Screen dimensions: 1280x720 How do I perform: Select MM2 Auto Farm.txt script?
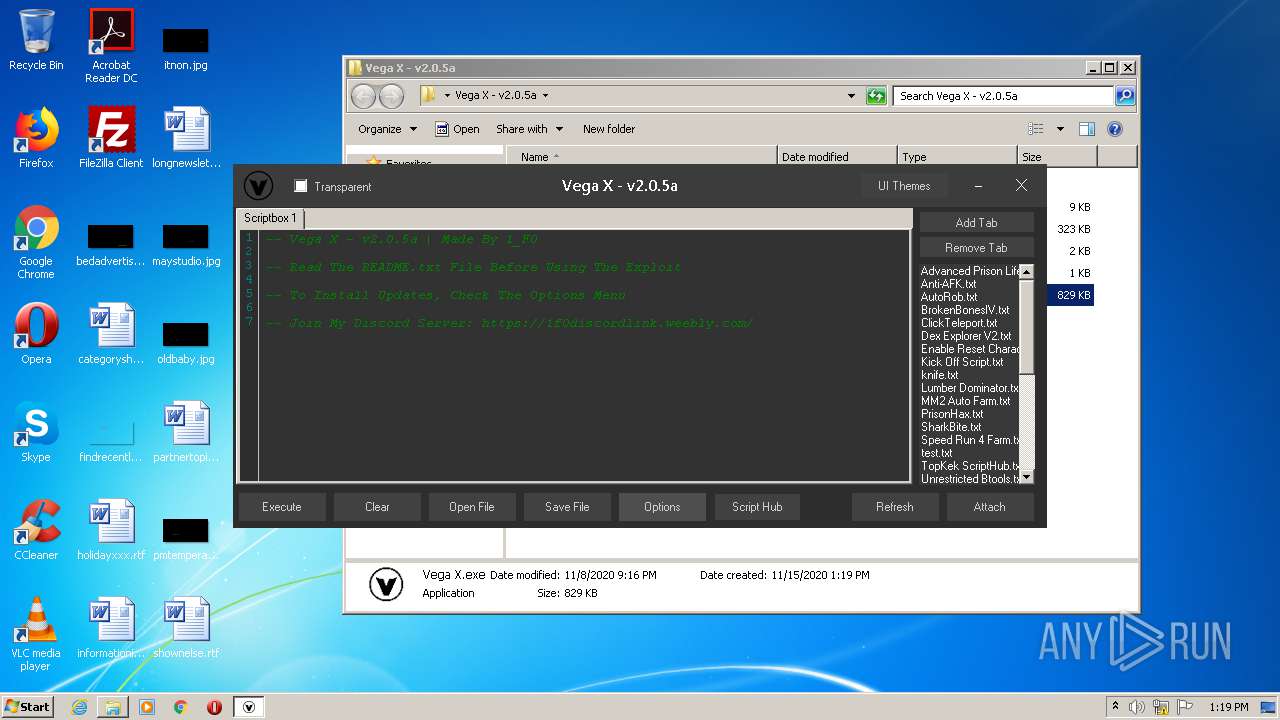click(965, 401)
